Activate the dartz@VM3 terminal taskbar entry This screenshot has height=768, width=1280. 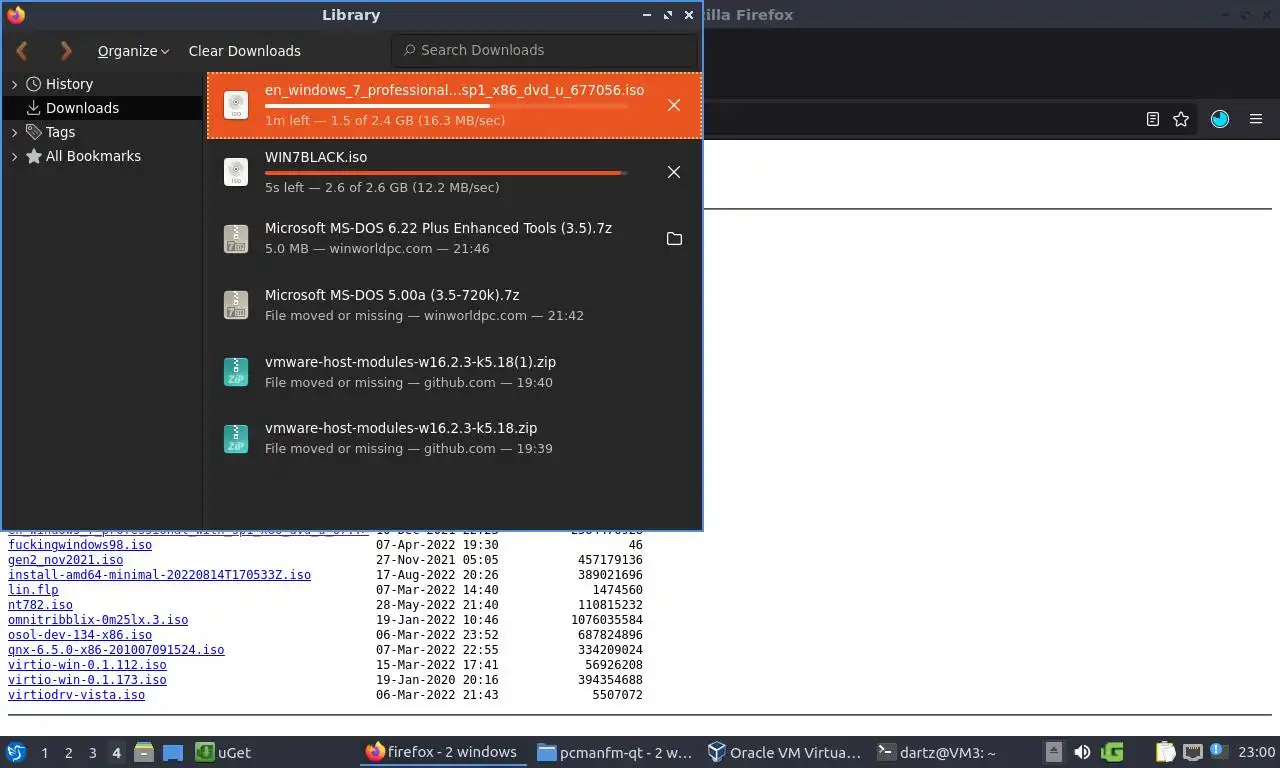937,752
